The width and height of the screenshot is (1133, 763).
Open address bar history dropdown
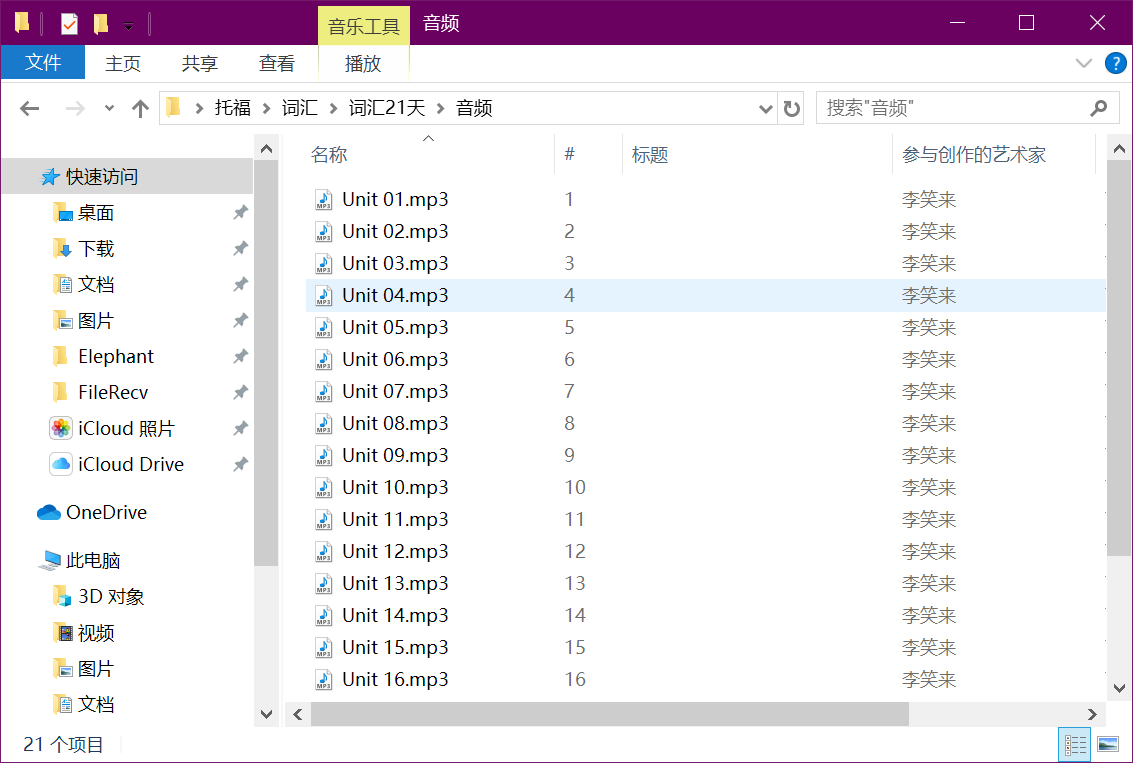[765, 108]
